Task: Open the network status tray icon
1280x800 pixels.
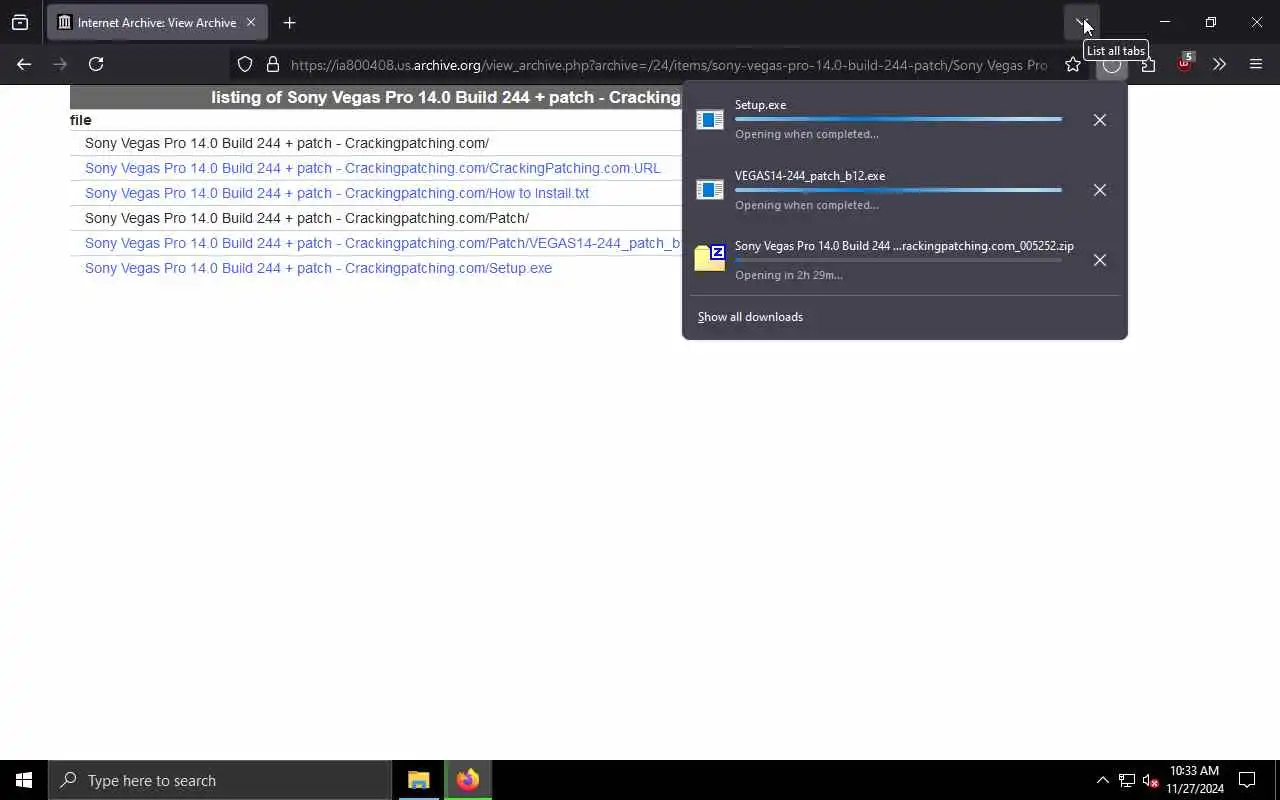Action: coord(1127,780)
